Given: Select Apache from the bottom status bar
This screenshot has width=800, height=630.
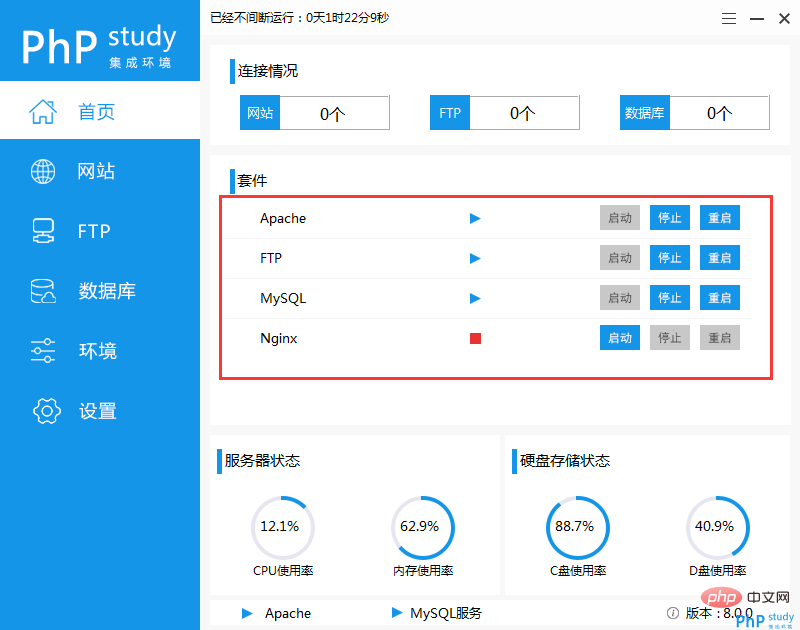Looking at the screenshot, I should point(287,613).
